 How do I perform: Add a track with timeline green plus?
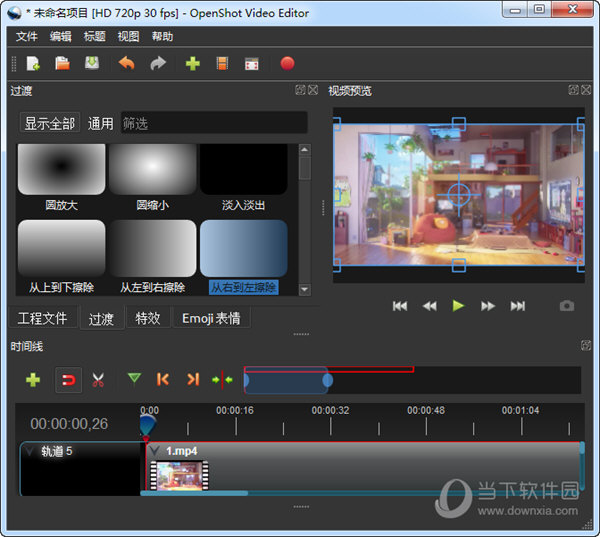[33, 380]
